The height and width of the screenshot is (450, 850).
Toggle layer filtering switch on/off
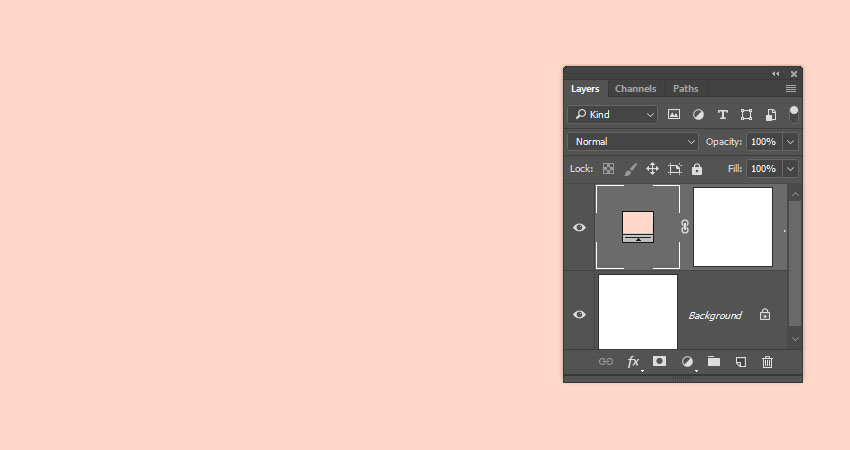tap(794, 114)
